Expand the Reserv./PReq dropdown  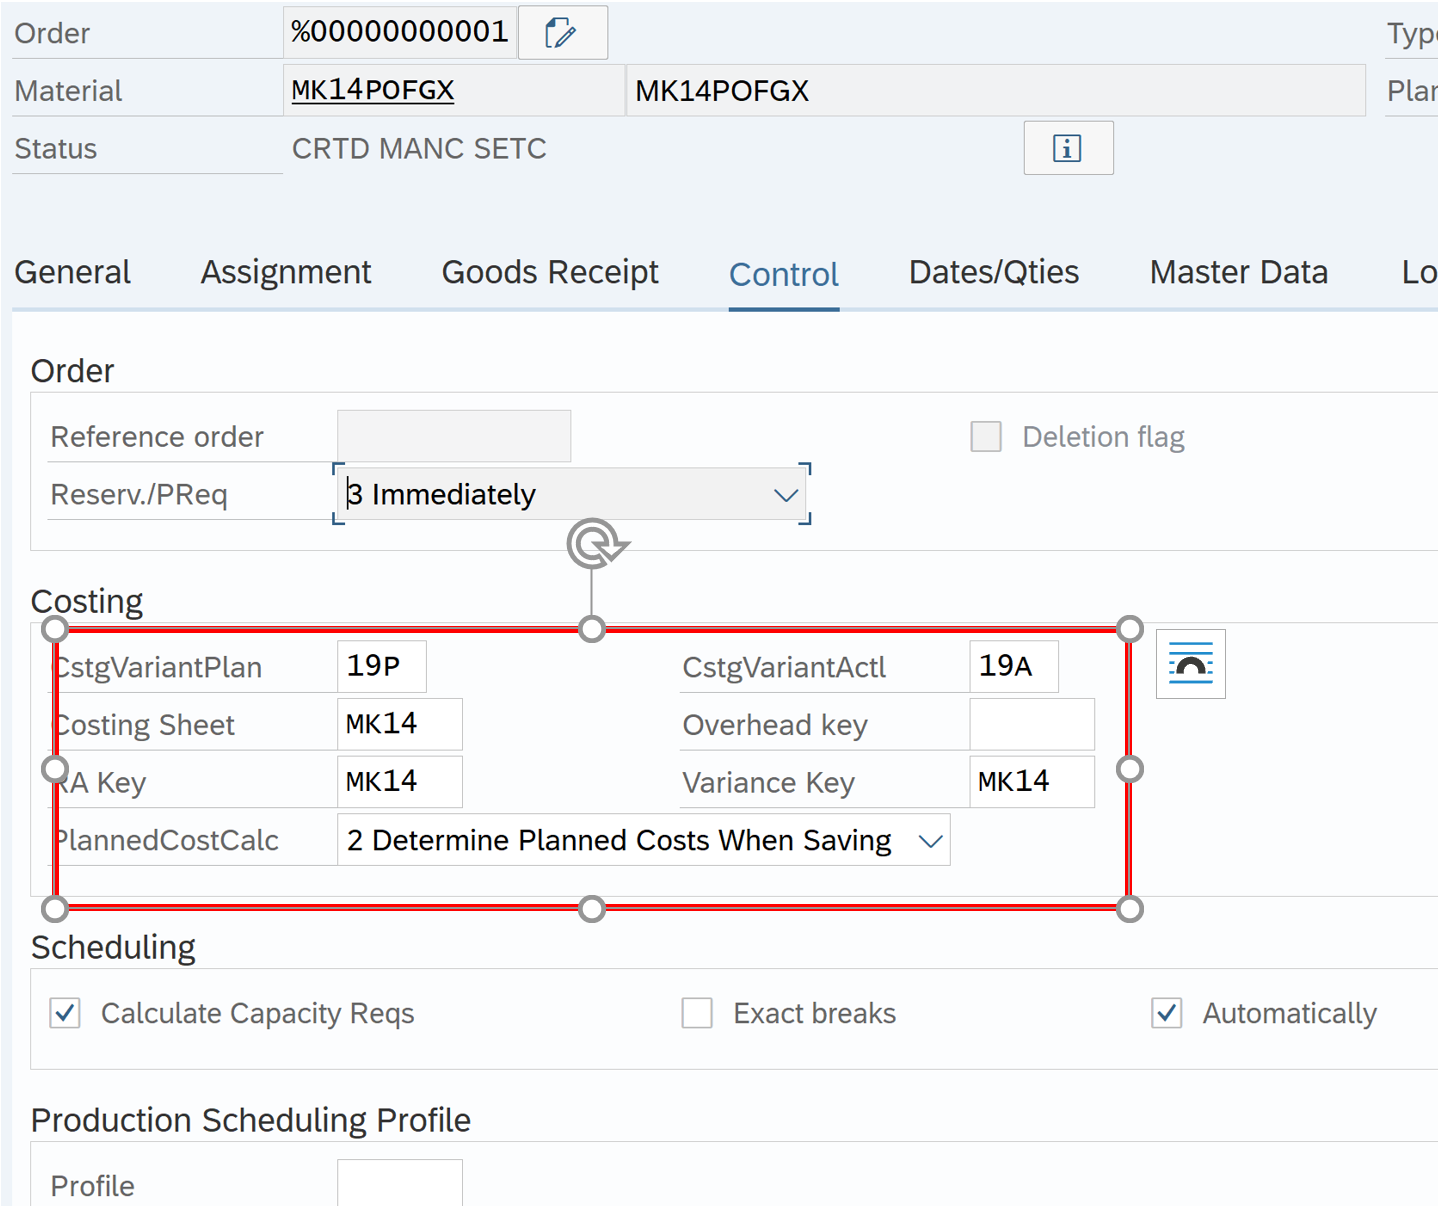coord(785,495)
